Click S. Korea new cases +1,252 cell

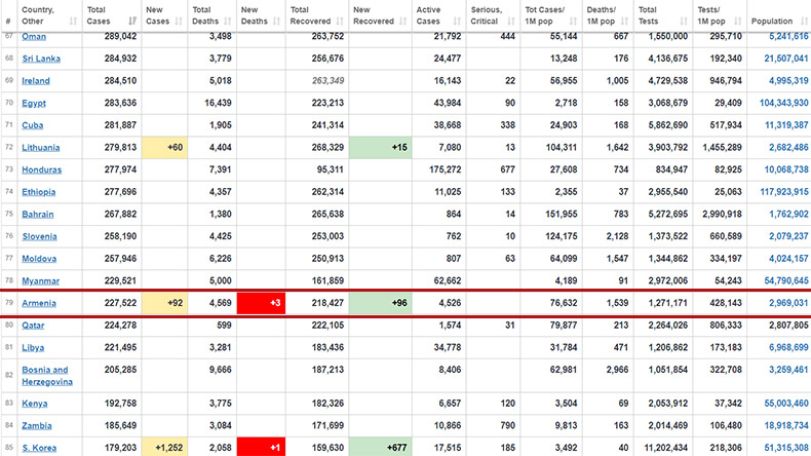[x=164, y=448]
